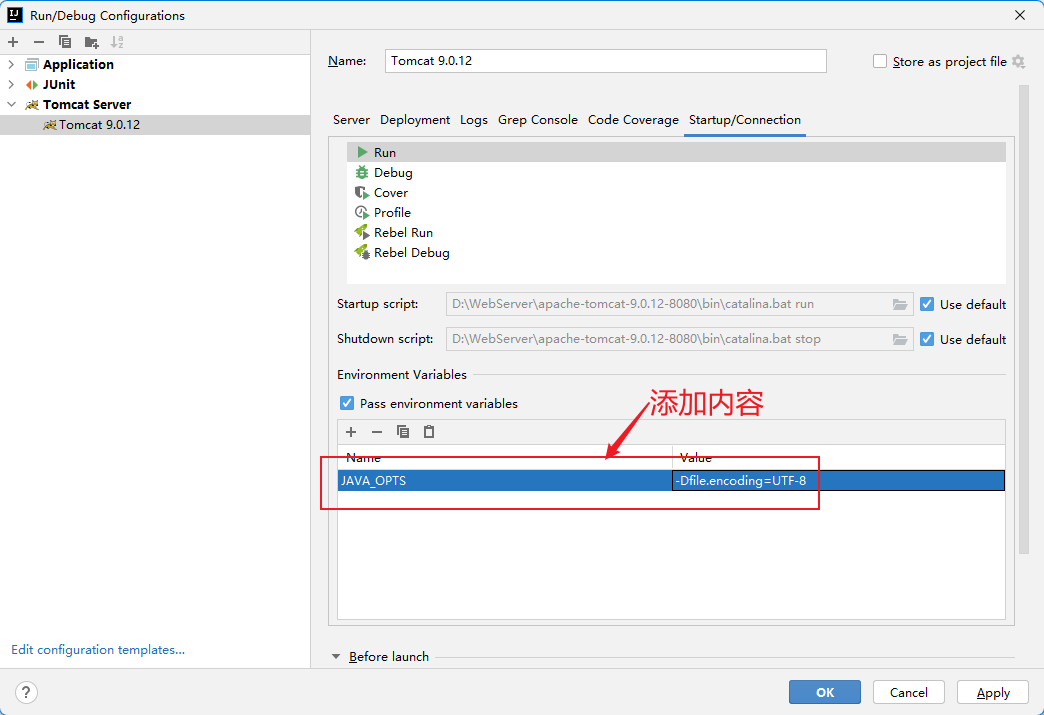This screenshot has width=1044, height=715.
Task: Click the Profile clock icon
Action: point(362,212)
